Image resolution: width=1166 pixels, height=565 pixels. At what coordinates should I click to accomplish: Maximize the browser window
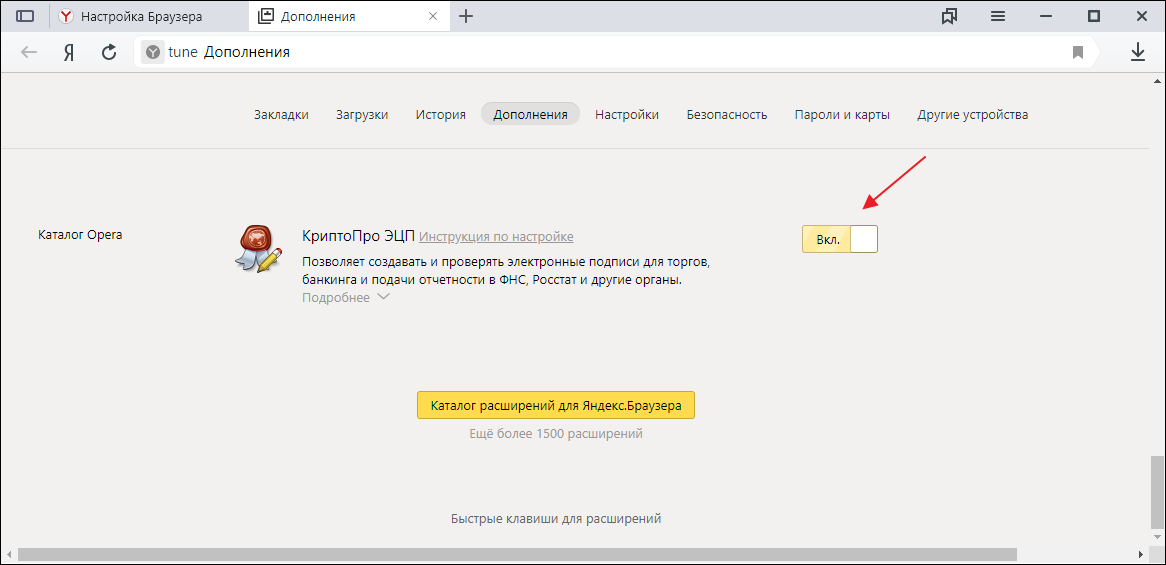tap(1094, 16)
